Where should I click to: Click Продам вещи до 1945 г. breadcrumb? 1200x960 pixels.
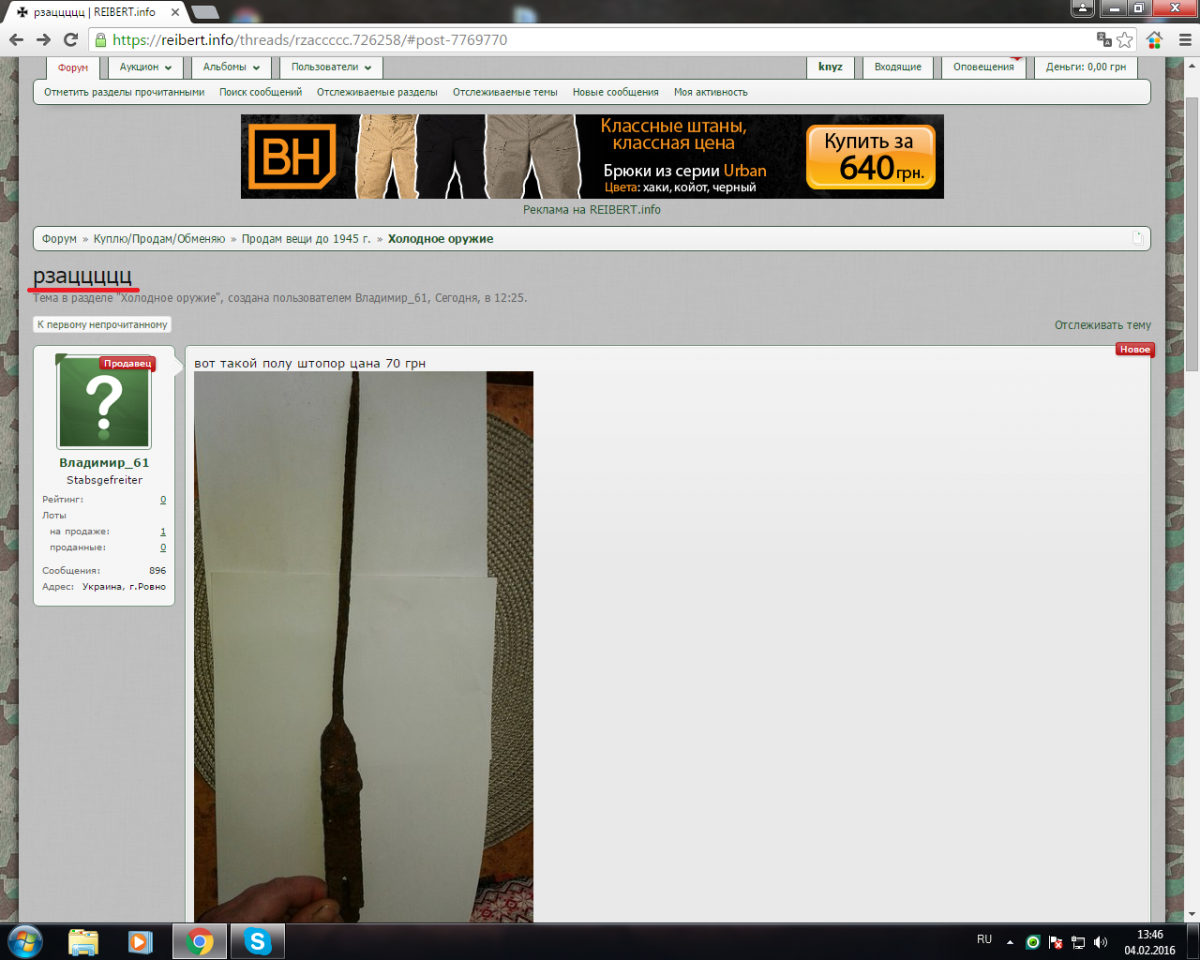point(306,239)
